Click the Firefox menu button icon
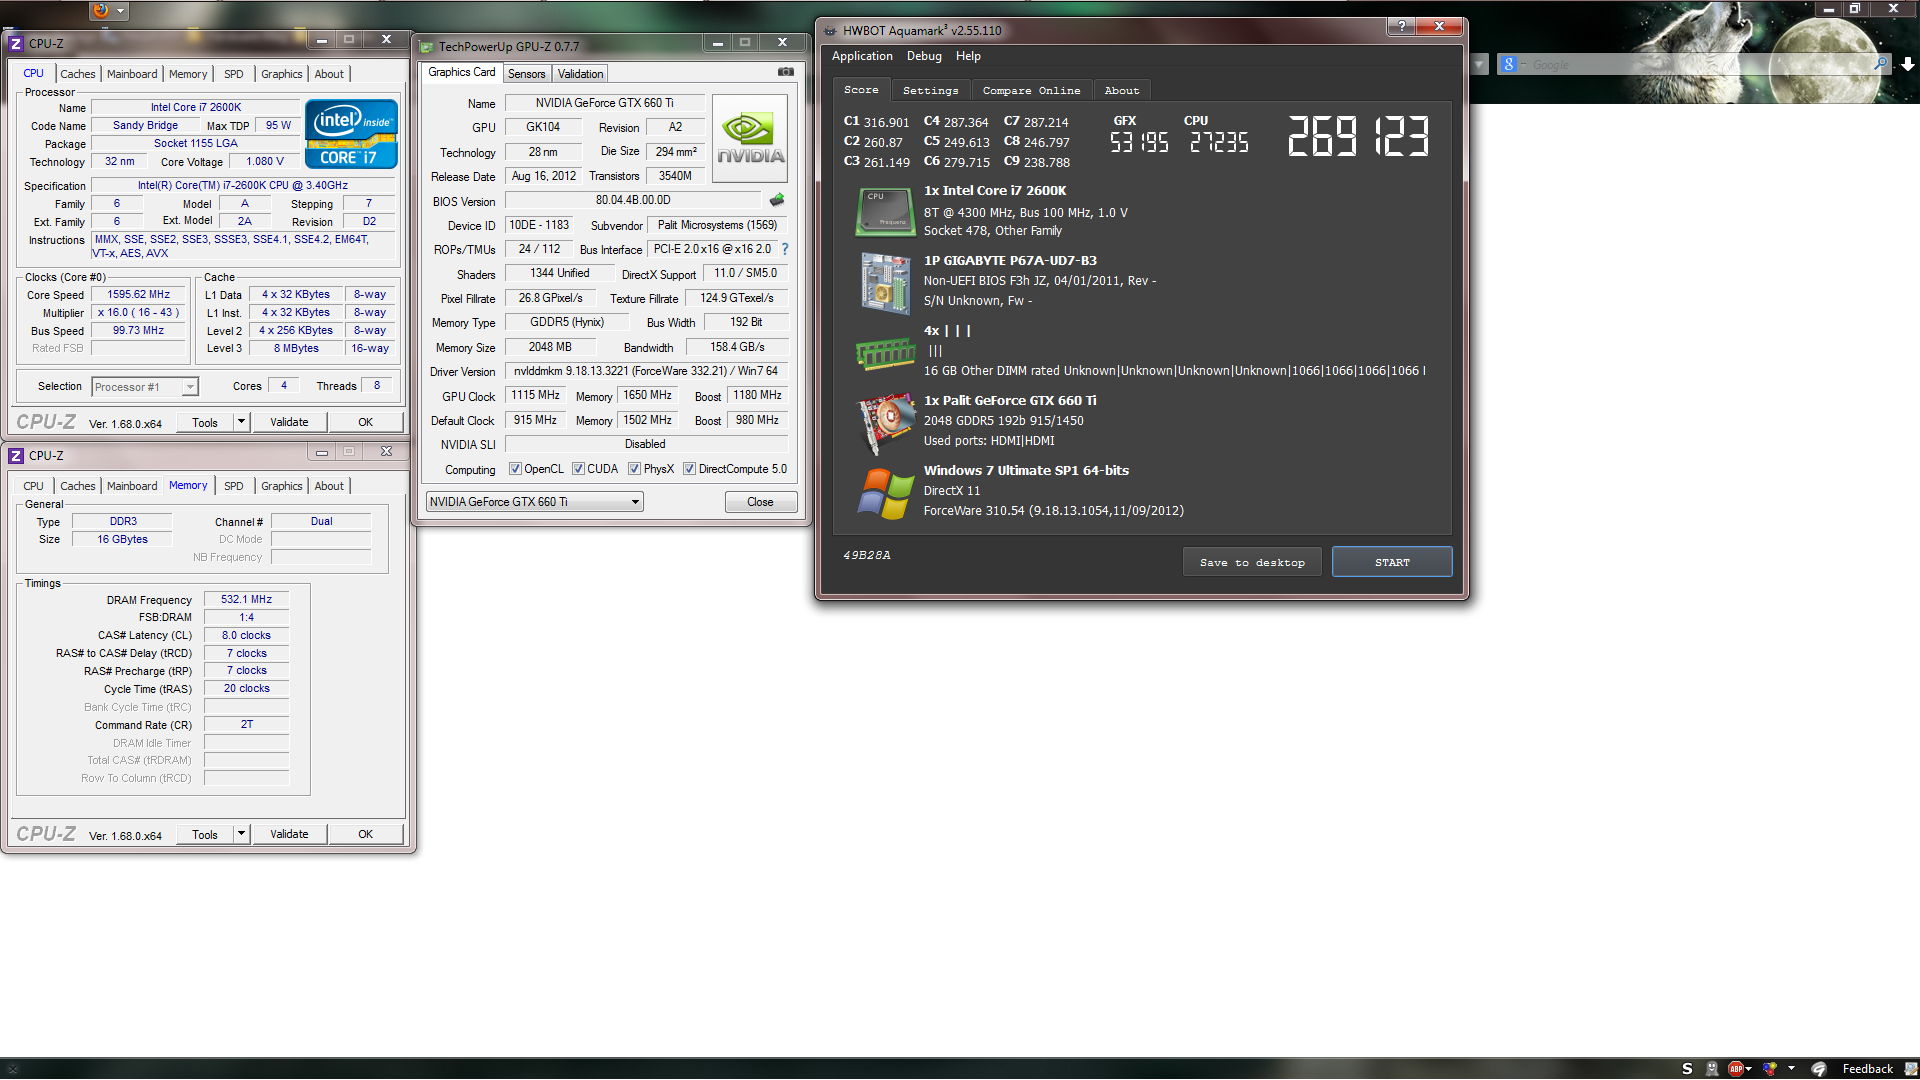 click(101, 10)
